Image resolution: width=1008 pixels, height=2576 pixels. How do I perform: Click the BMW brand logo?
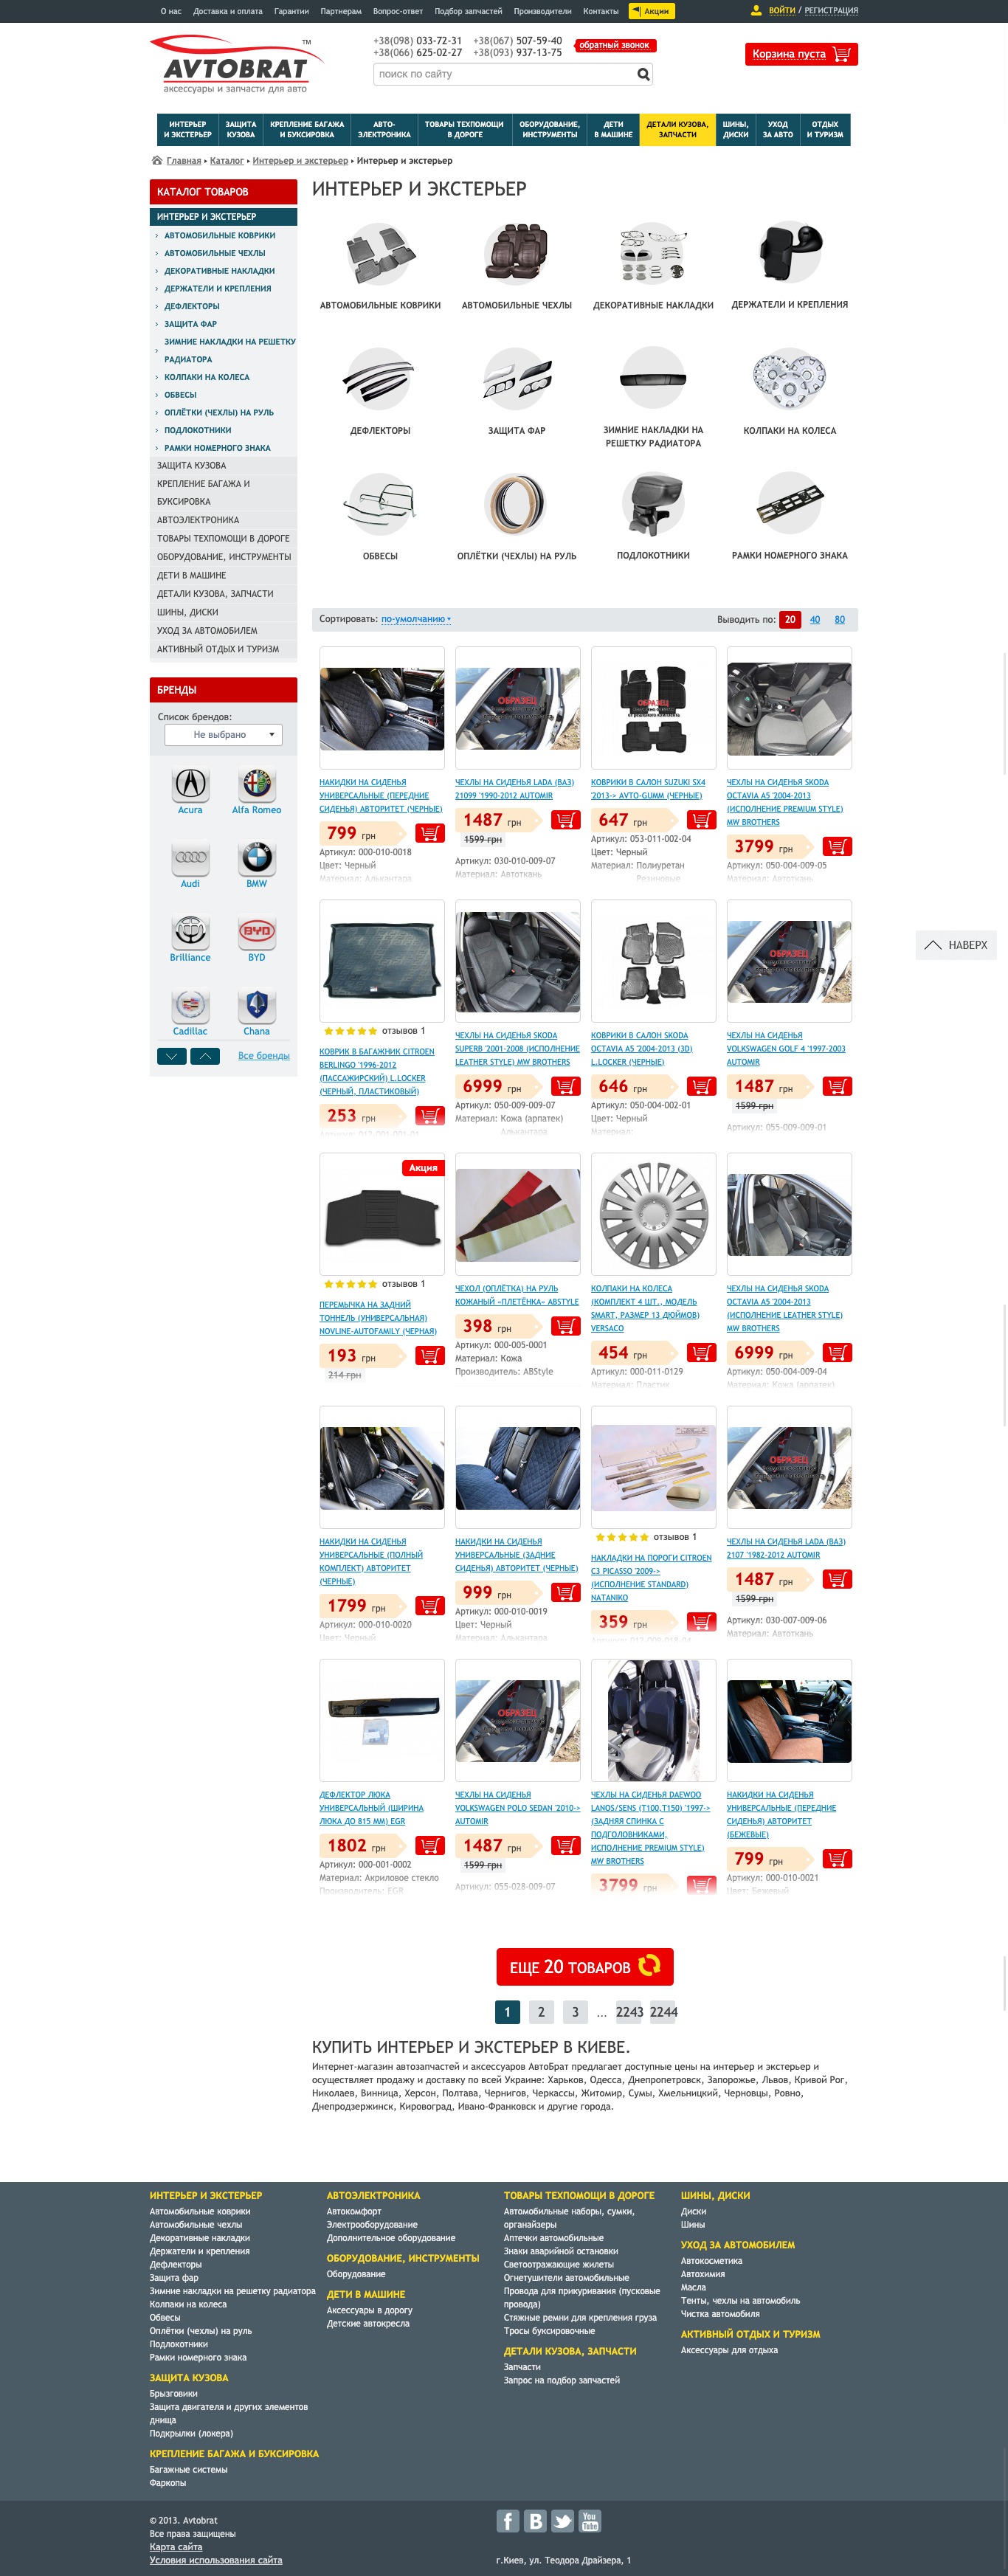[257, 858]
